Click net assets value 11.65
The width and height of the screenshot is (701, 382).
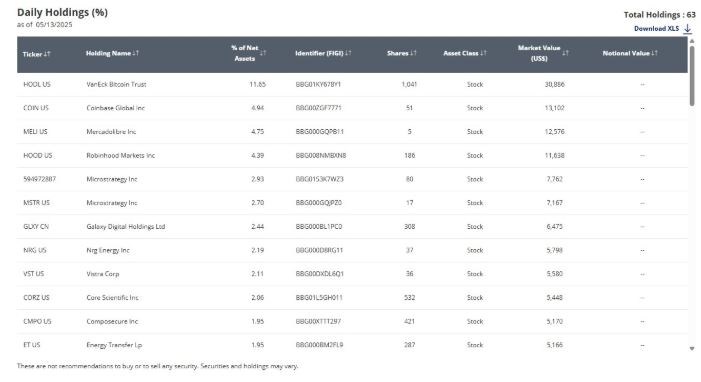[258, 84]
